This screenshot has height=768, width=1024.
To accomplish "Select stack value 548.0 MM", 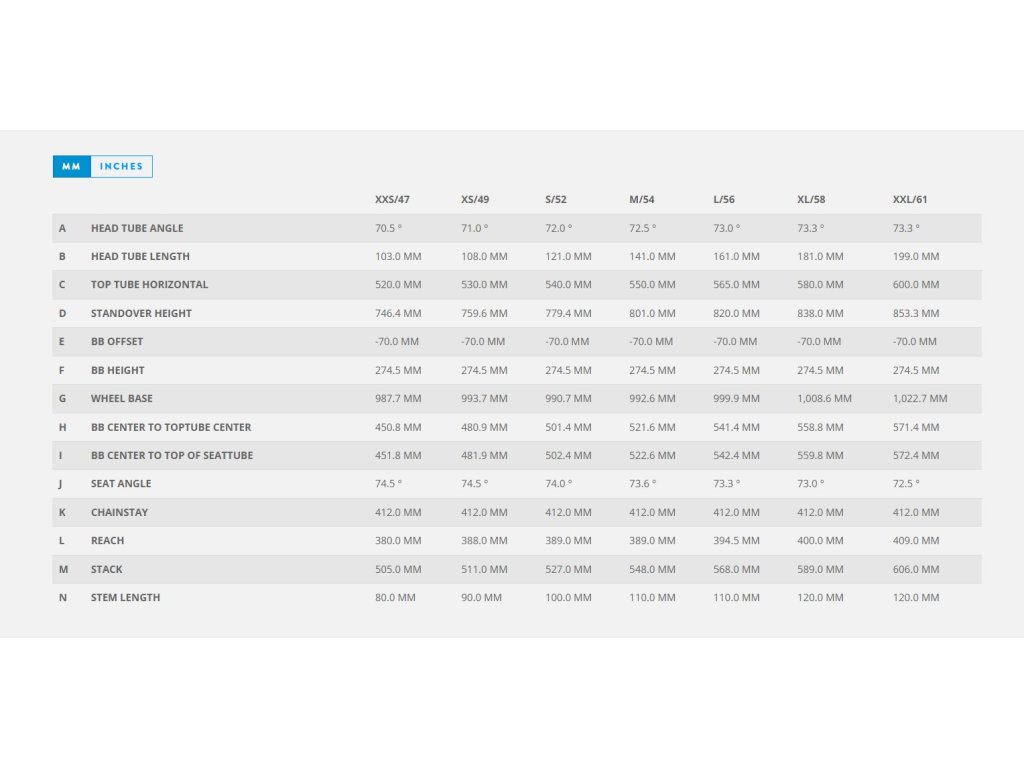I will point(652,569).
